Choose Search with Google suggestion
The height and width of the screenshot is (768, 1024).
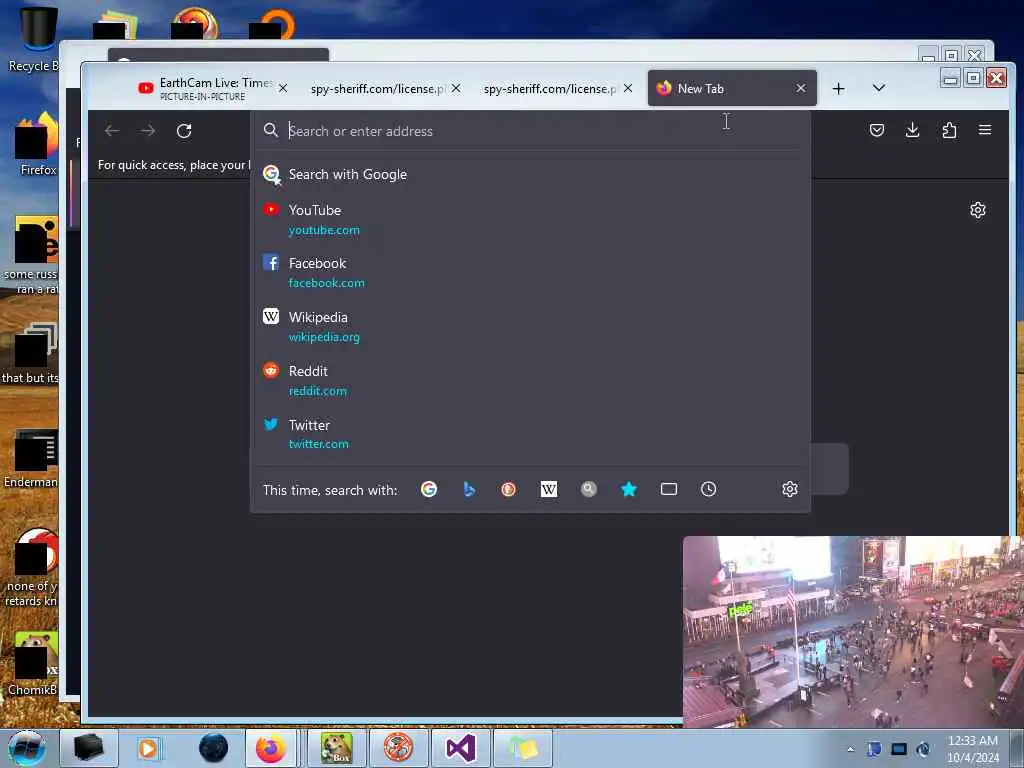[x=530, y=174]
